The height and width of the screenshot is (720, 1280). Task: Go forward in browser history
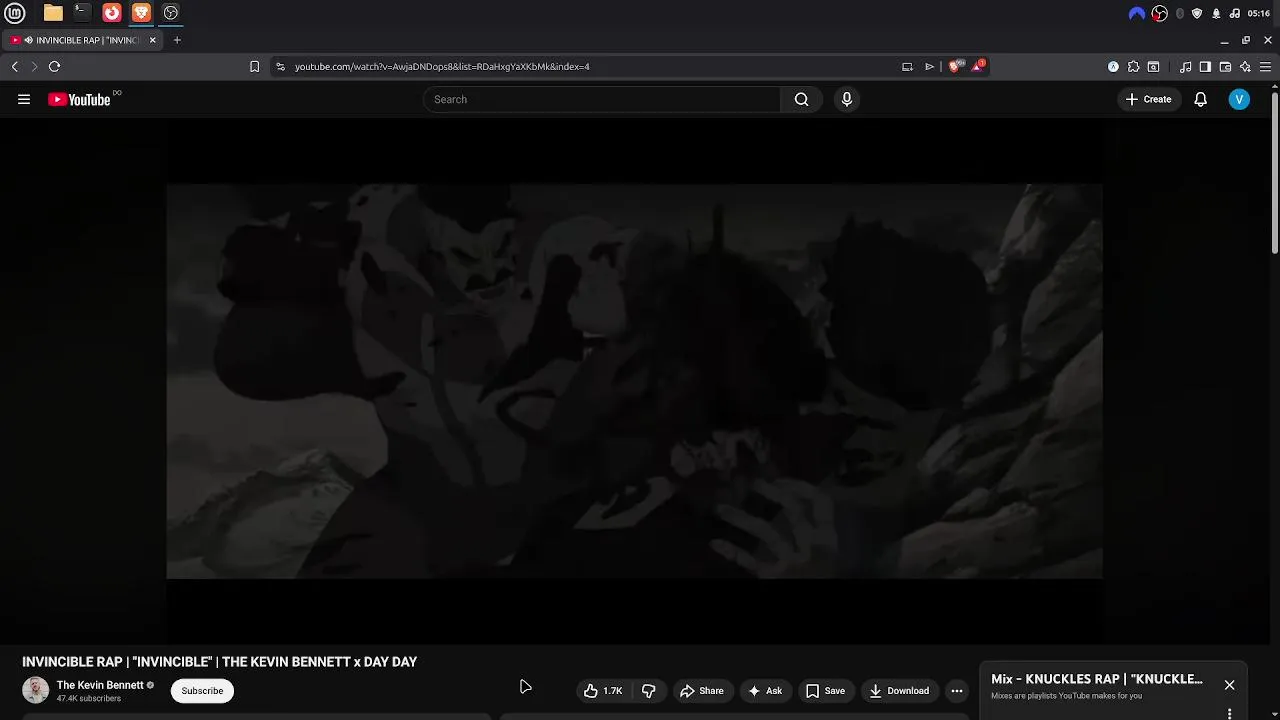tap(34, 66)
